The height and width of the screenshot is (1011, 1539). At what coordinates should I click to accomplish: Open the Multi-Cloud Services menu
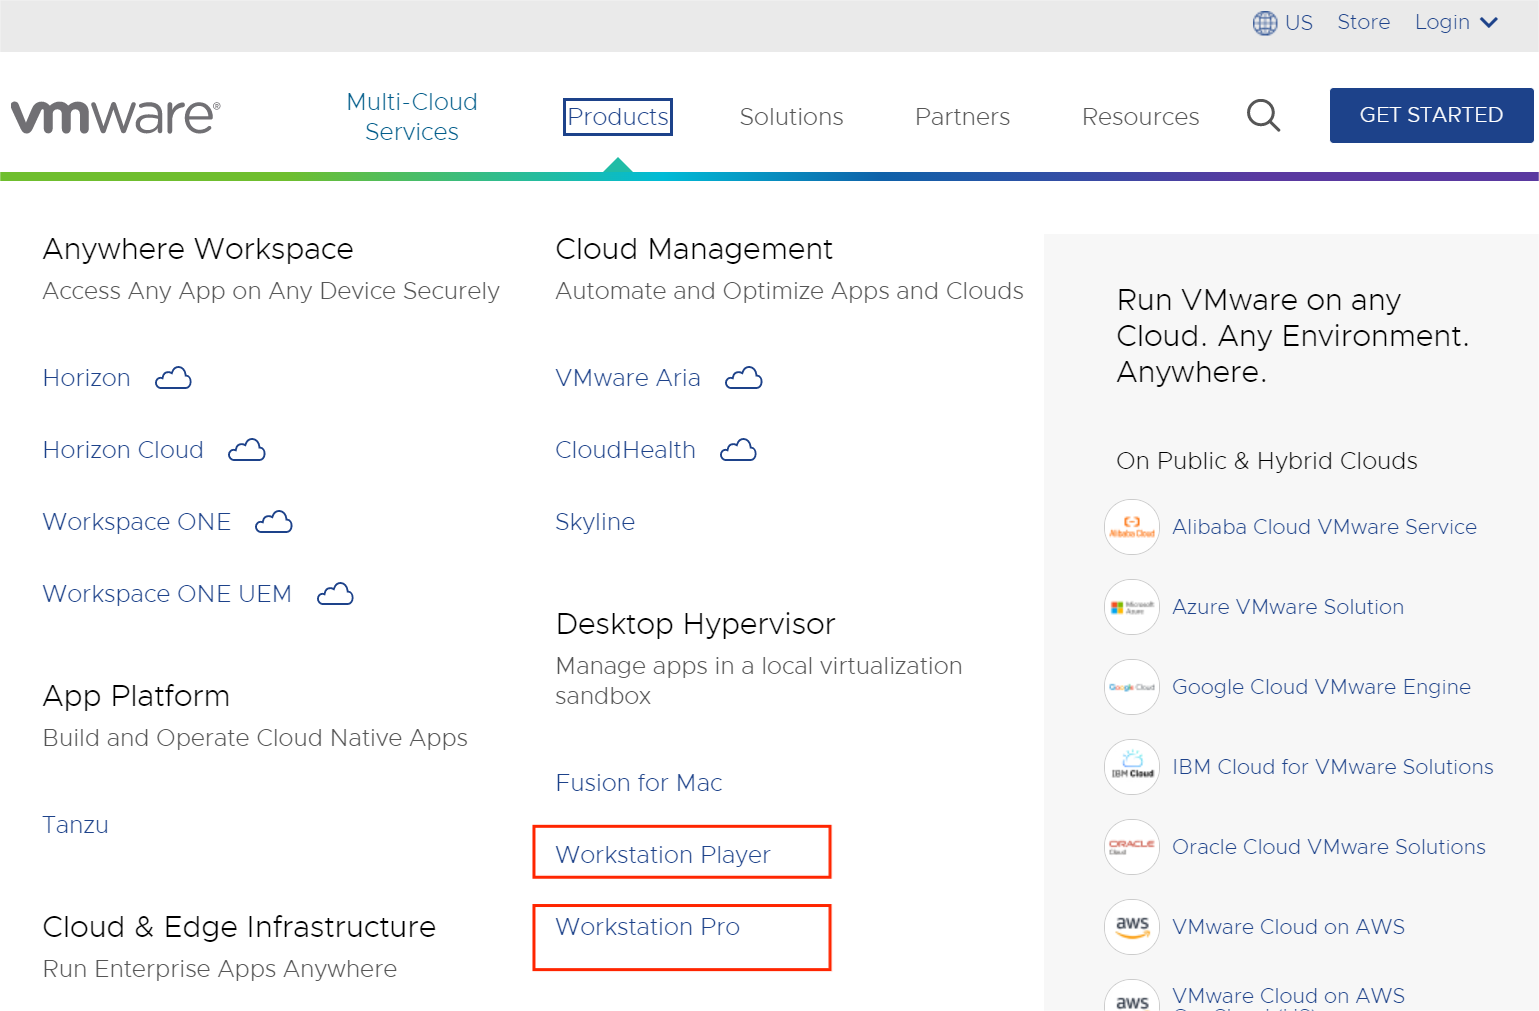412,116
